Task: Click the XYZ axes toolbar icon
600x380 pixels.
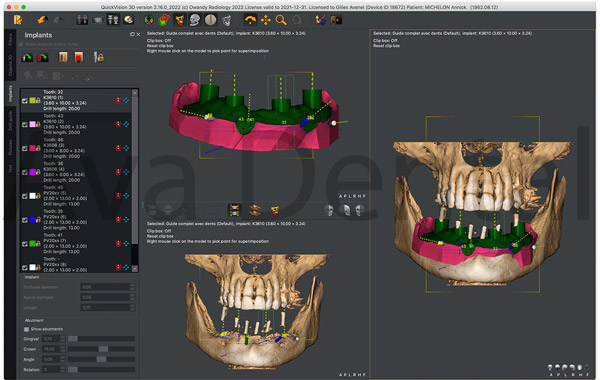Action: click(320, 20)
